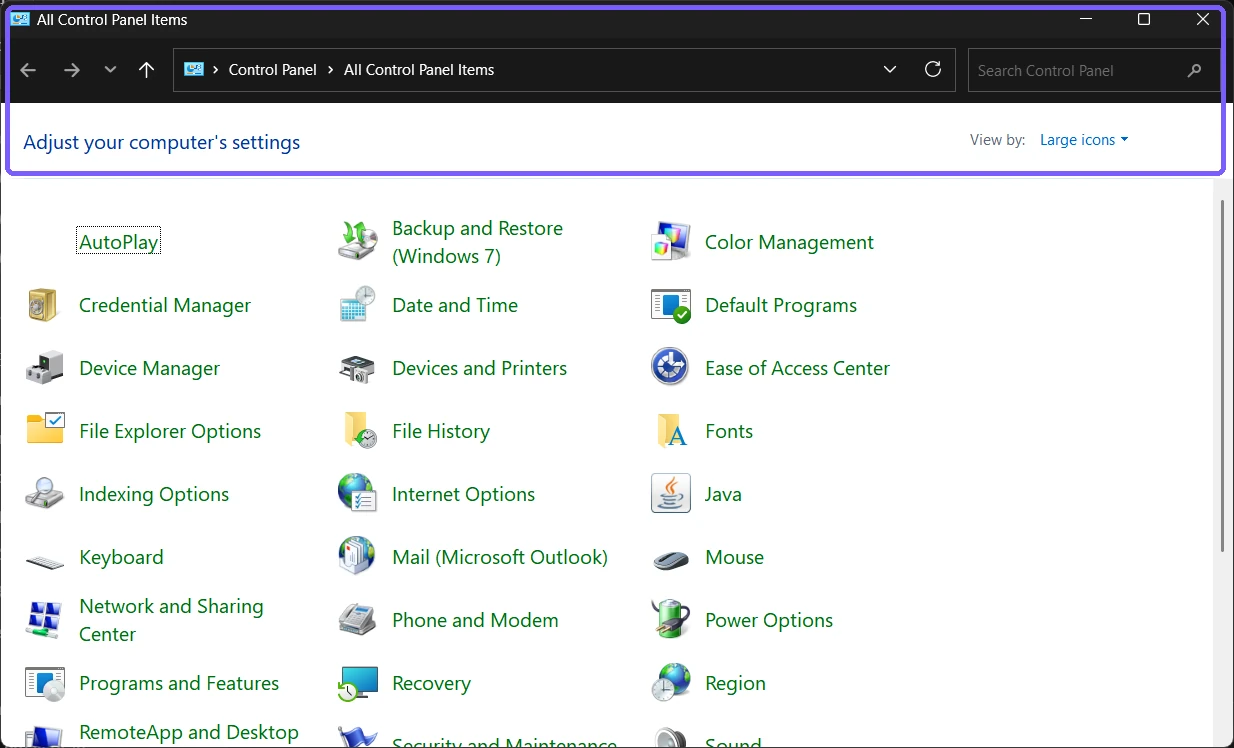Image resolution: width=1234 pixels, height=748 pixels.
Task: Open the Devices and Printers icon
Action: (x=357, y=368)
